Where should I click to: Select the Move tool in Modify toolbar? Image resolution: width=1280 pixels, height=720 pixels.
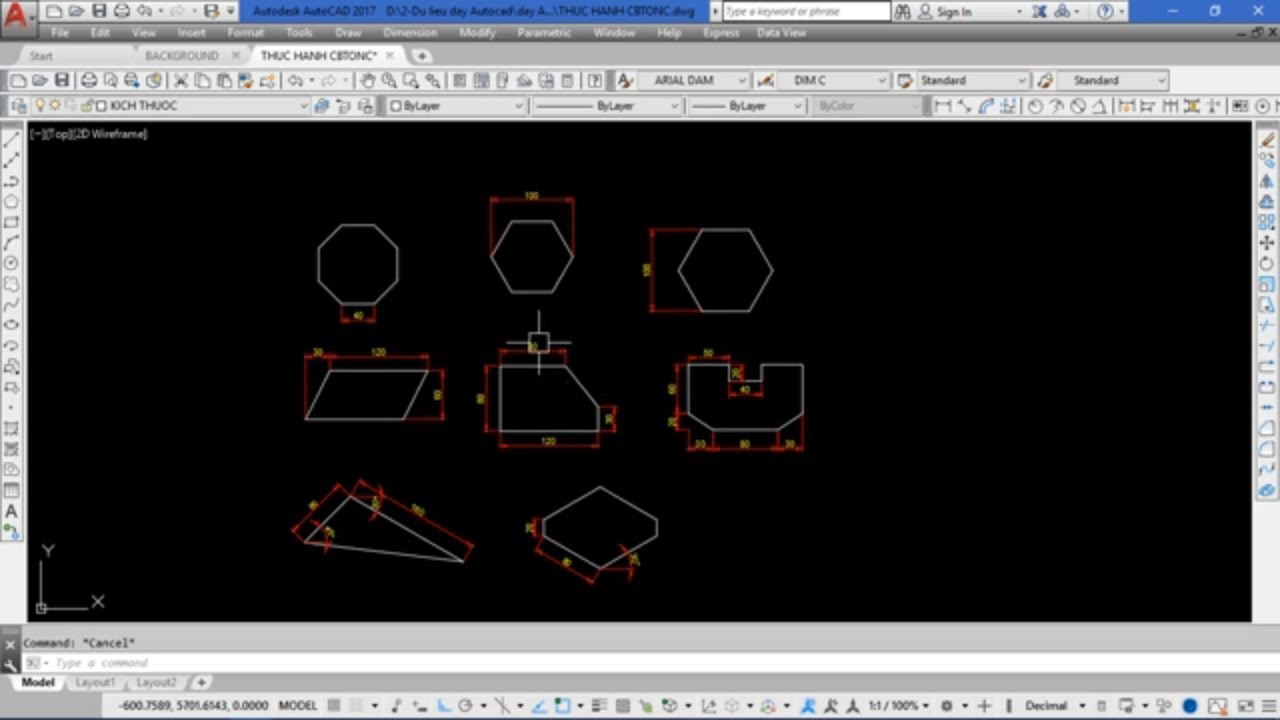tap(1267, 243)
